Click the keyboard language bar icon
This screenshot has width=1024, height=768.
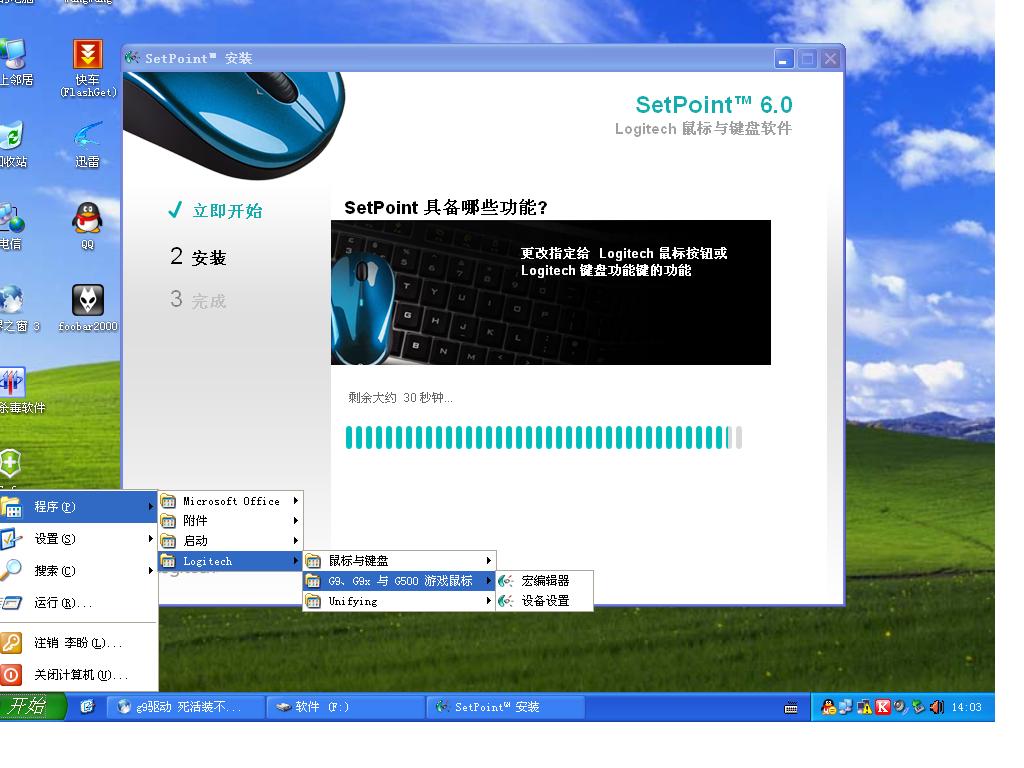coord(791,708)
